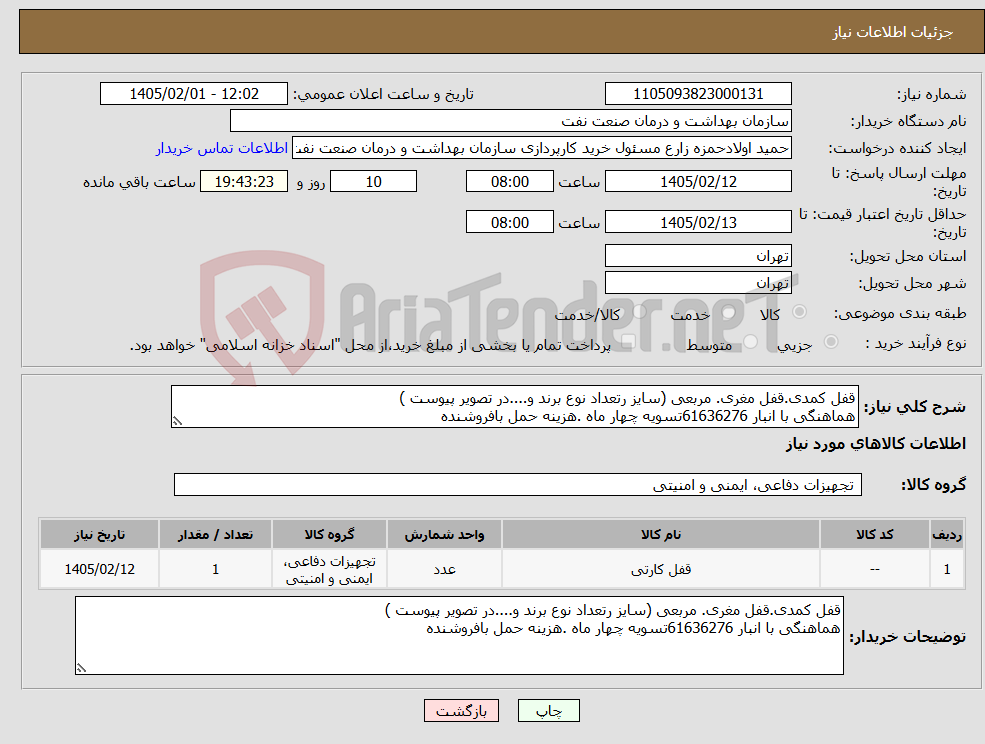
Task: Click the label ساعت باقی مانده
Action: click(139, 182)
